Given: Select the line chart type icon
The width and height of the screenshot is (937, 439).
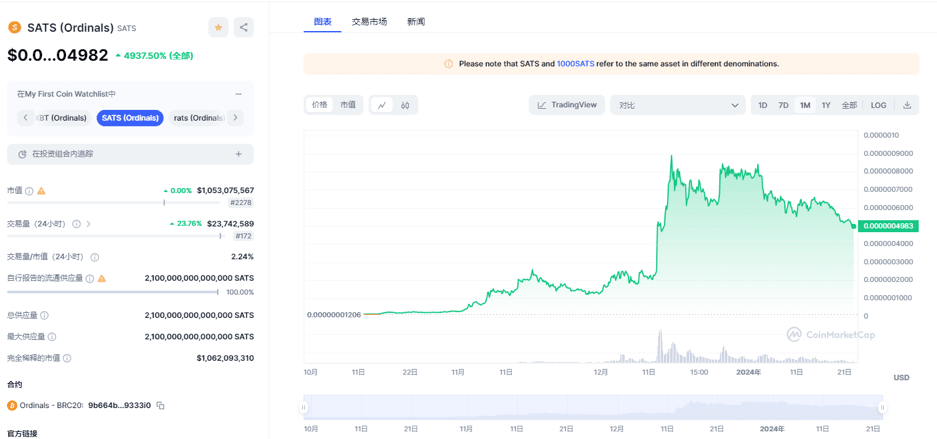Looking at the screenshot, I should click(382, 105).
